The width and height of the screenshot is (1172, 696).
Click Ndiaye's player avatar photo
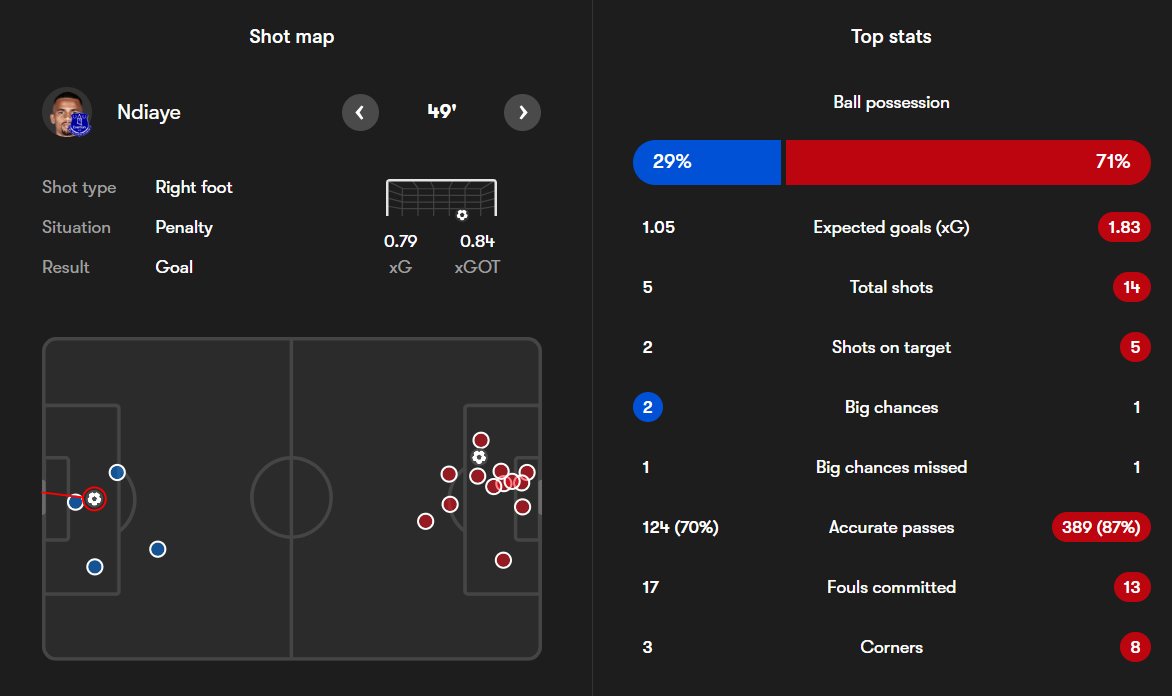[x=67, y=112]
